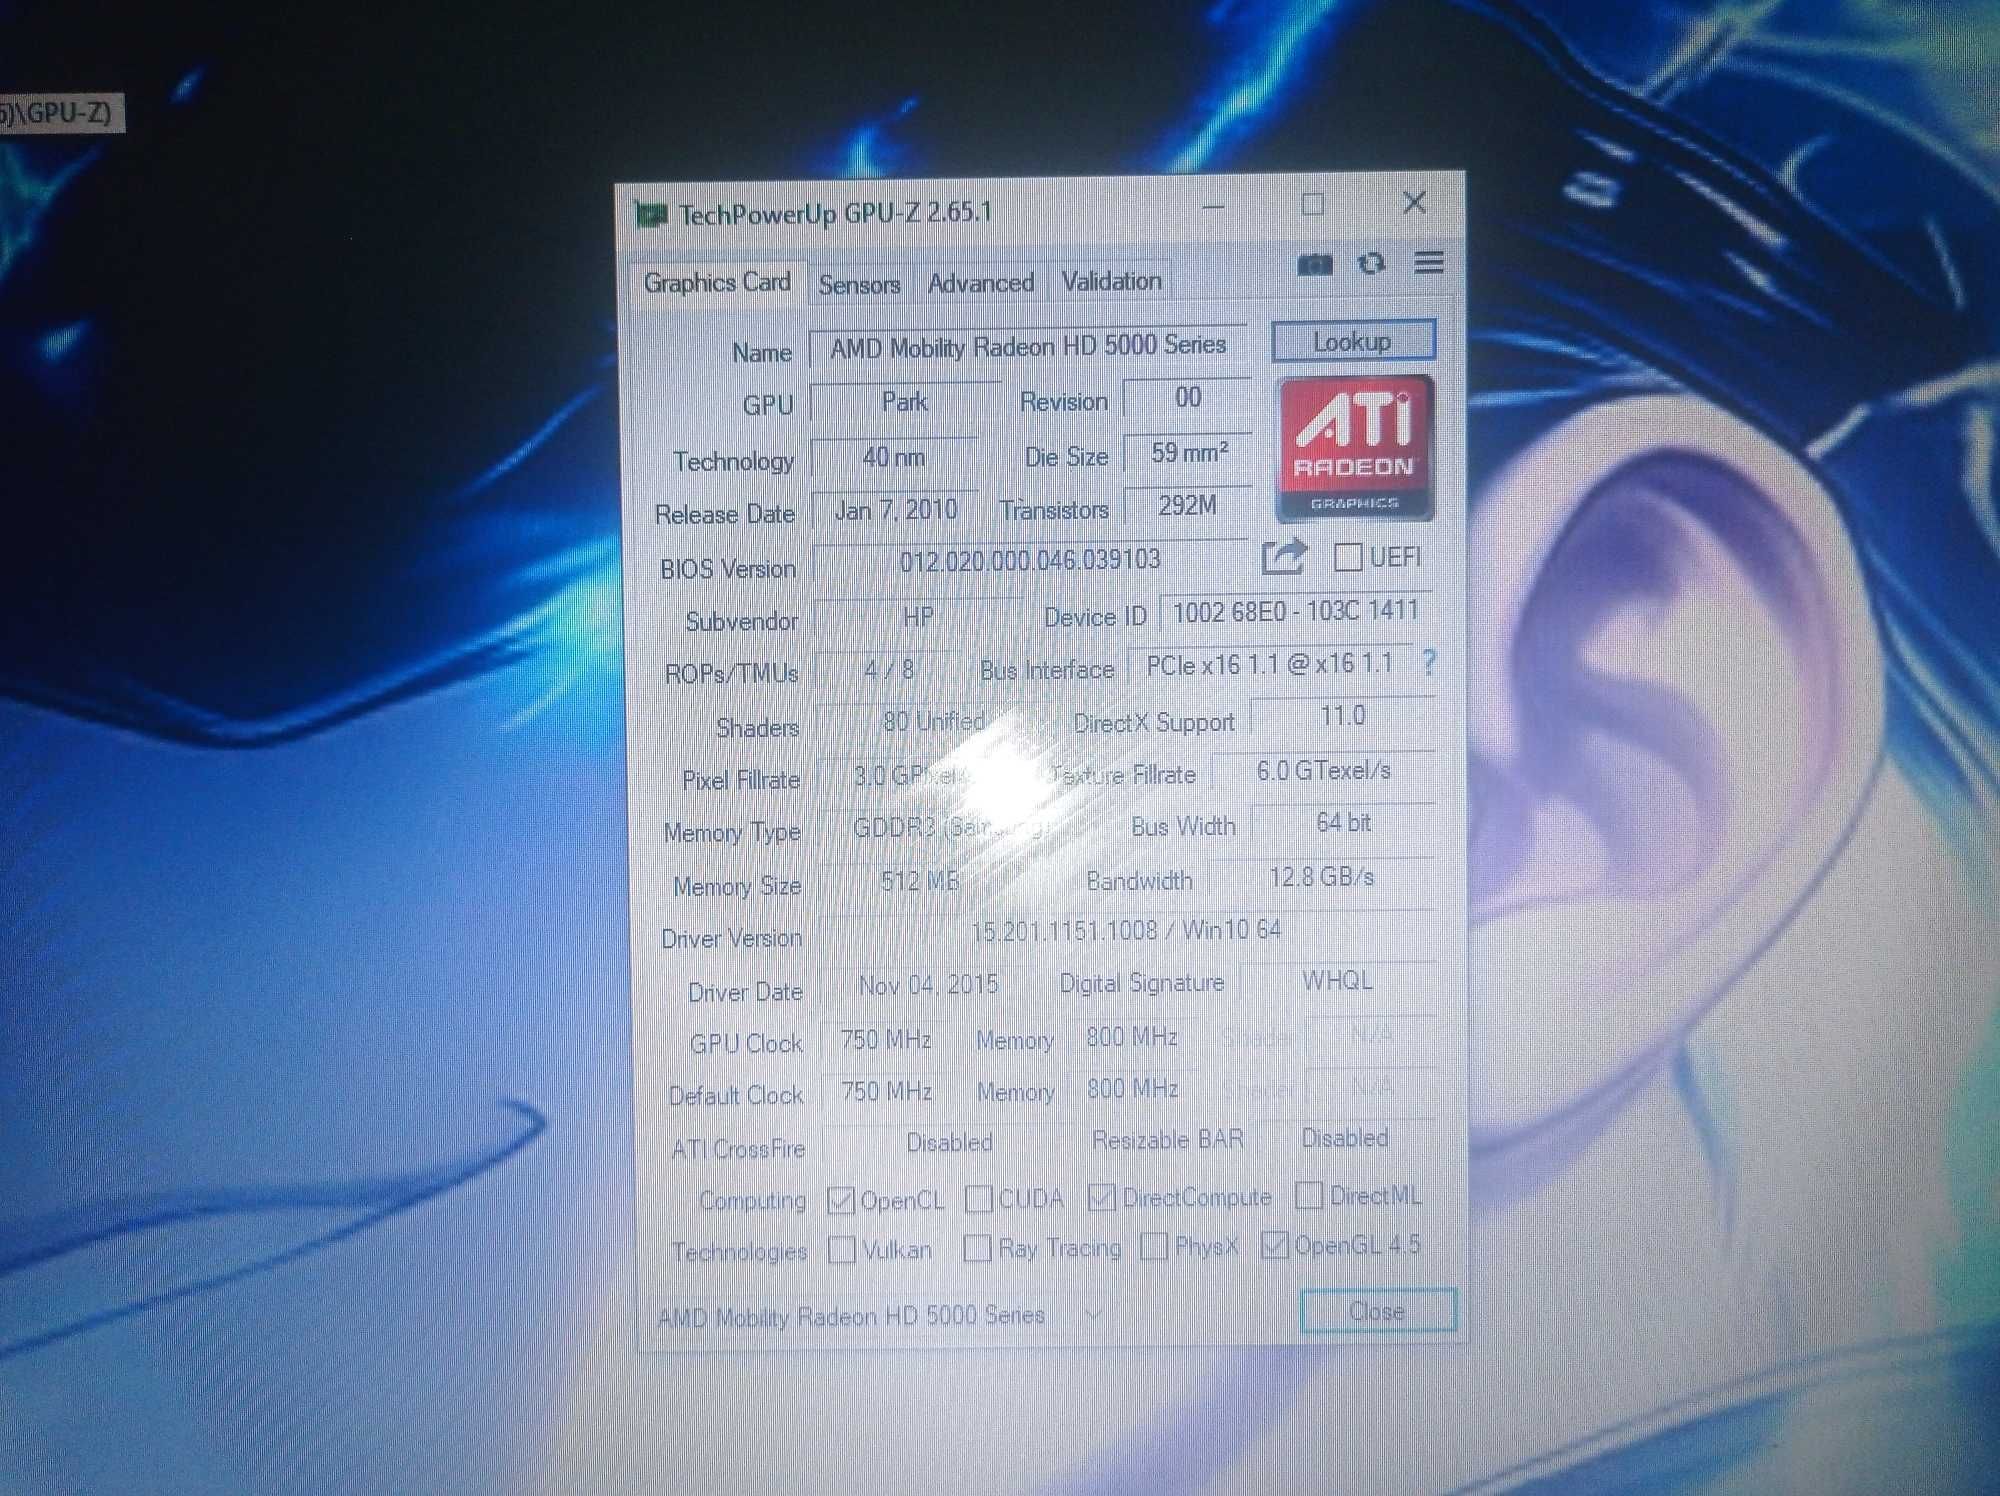Maximize the GPU-Z window

(x=1313, y=205)
